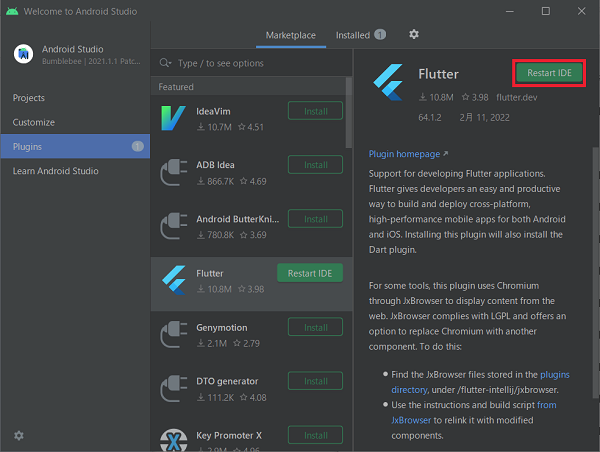Open the bottom-left options gear
The height and width of the screenshot is (452, 600).
point(19,436)
